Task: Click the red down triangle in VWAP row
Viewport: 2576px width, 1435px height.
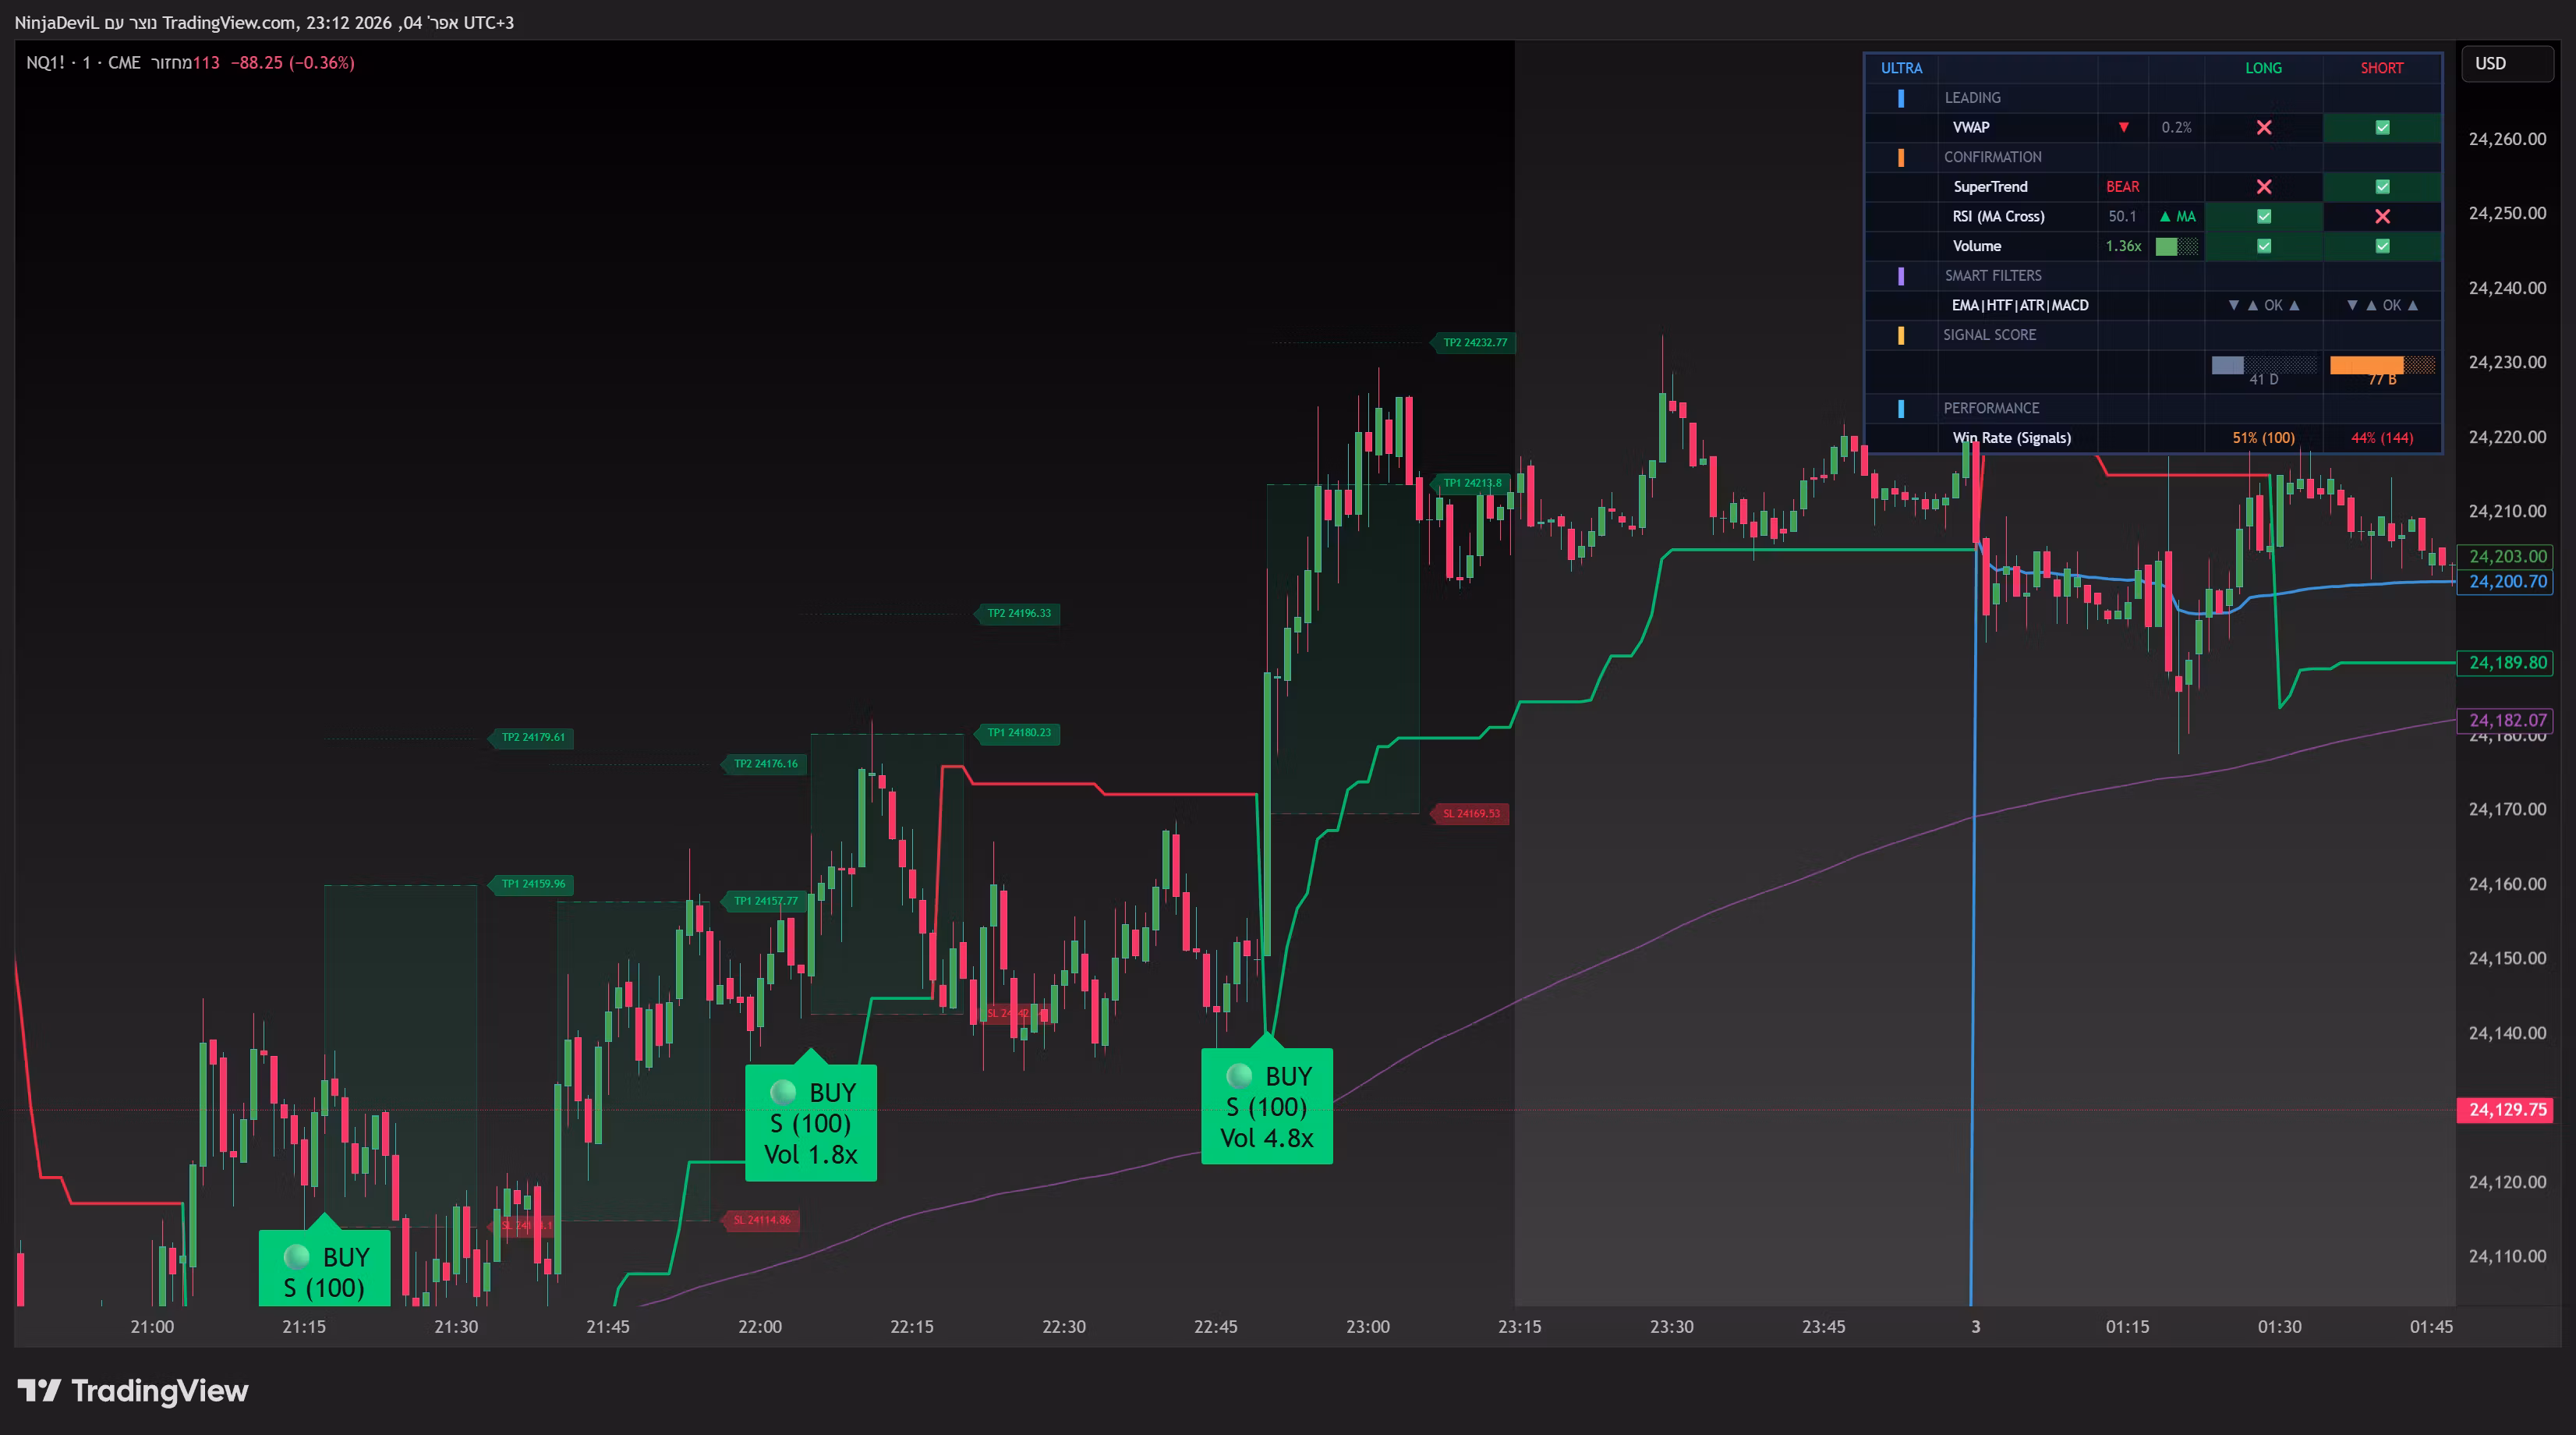Action: (x=2123, y=127)
